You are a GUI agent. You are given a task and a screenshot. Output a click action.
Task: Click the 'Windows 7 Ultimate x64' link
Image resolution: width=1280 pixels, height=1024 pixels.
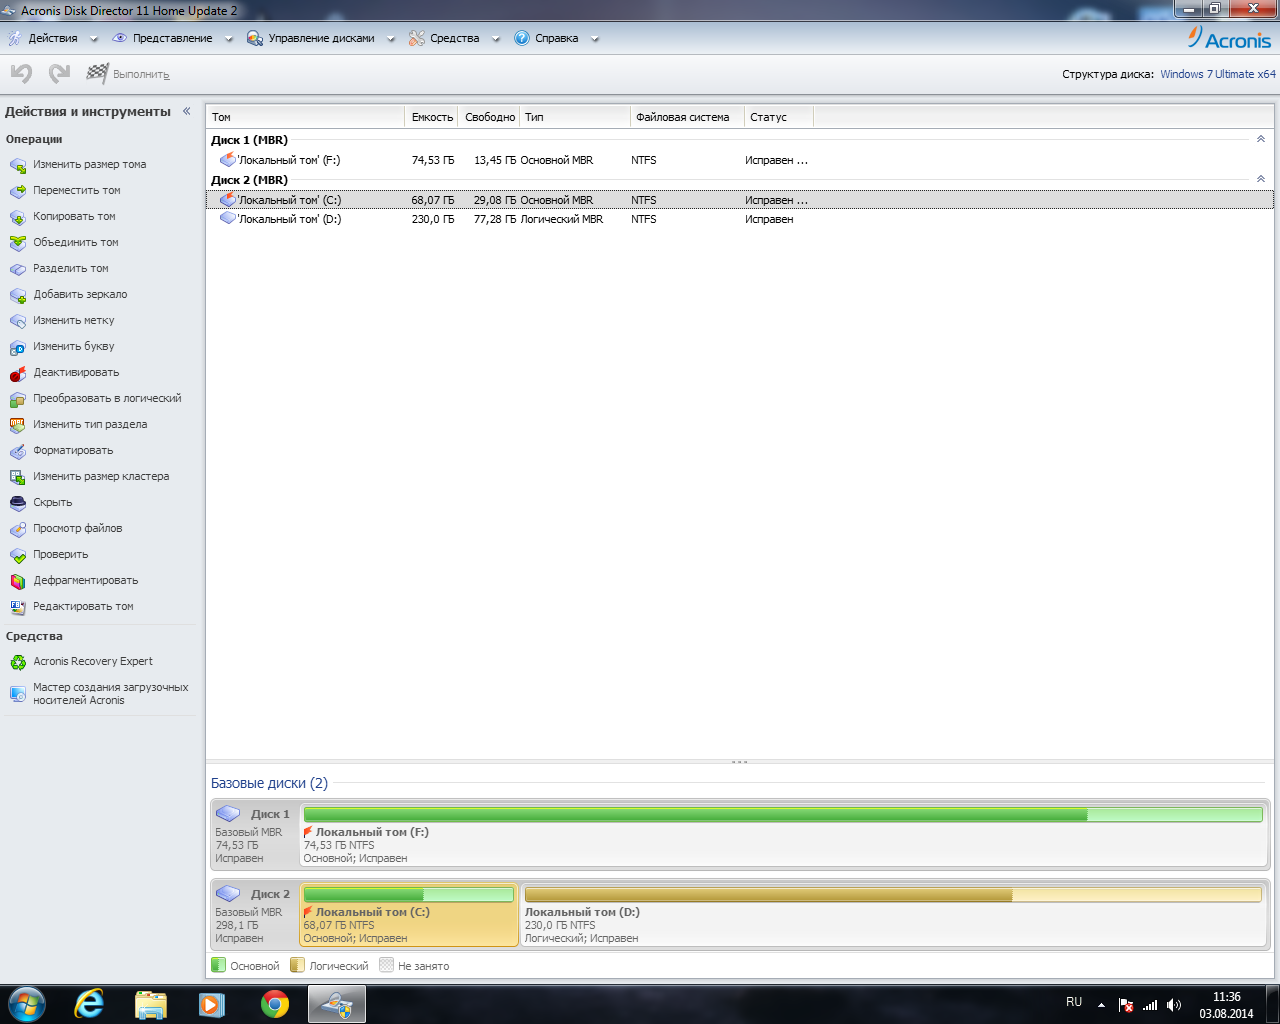pos(1217,74)
